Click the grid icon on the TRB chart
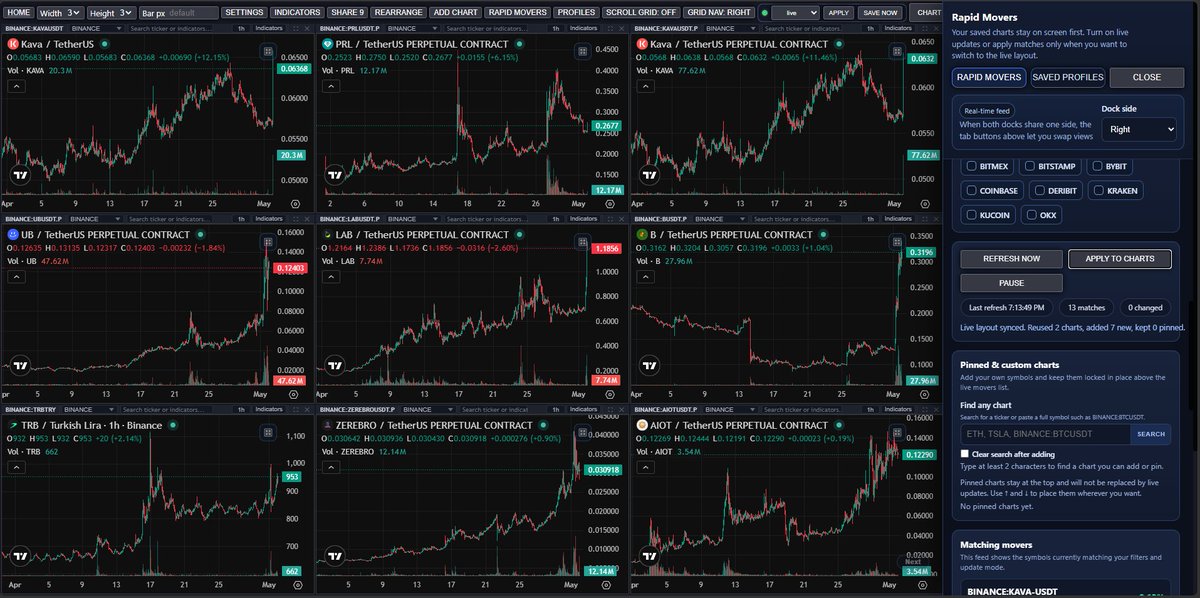The height and width of the screenshot is (598, 1200). (x=268, y=433)
